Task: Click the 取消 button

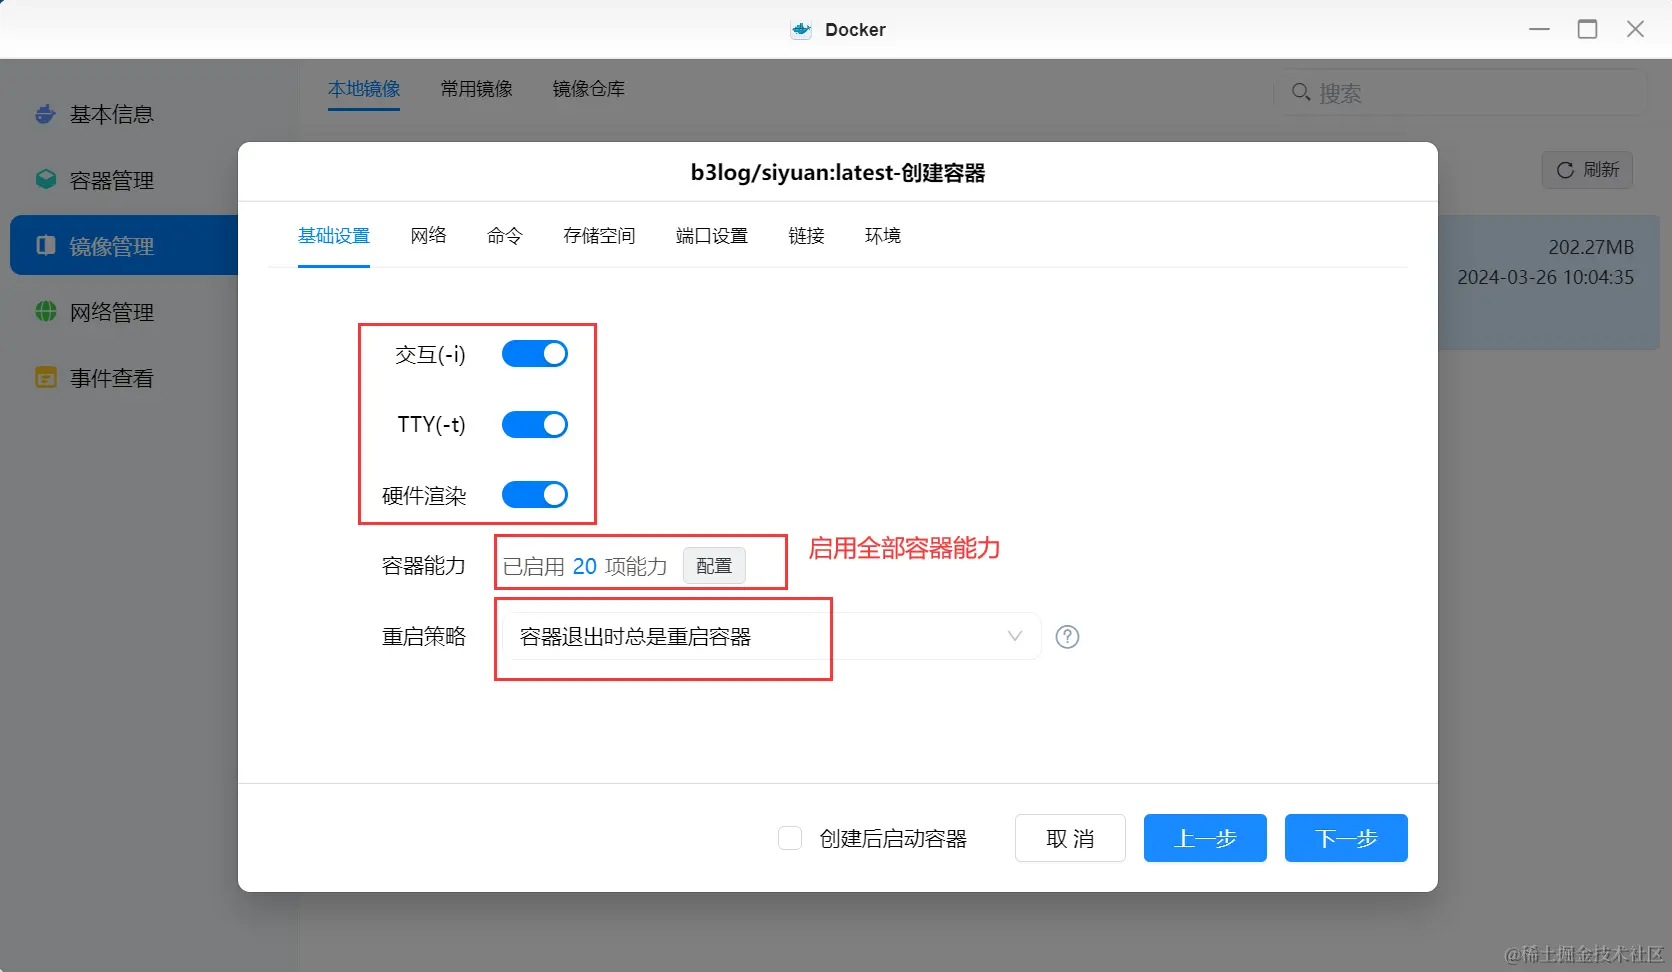Action: tap(1070, 838)
